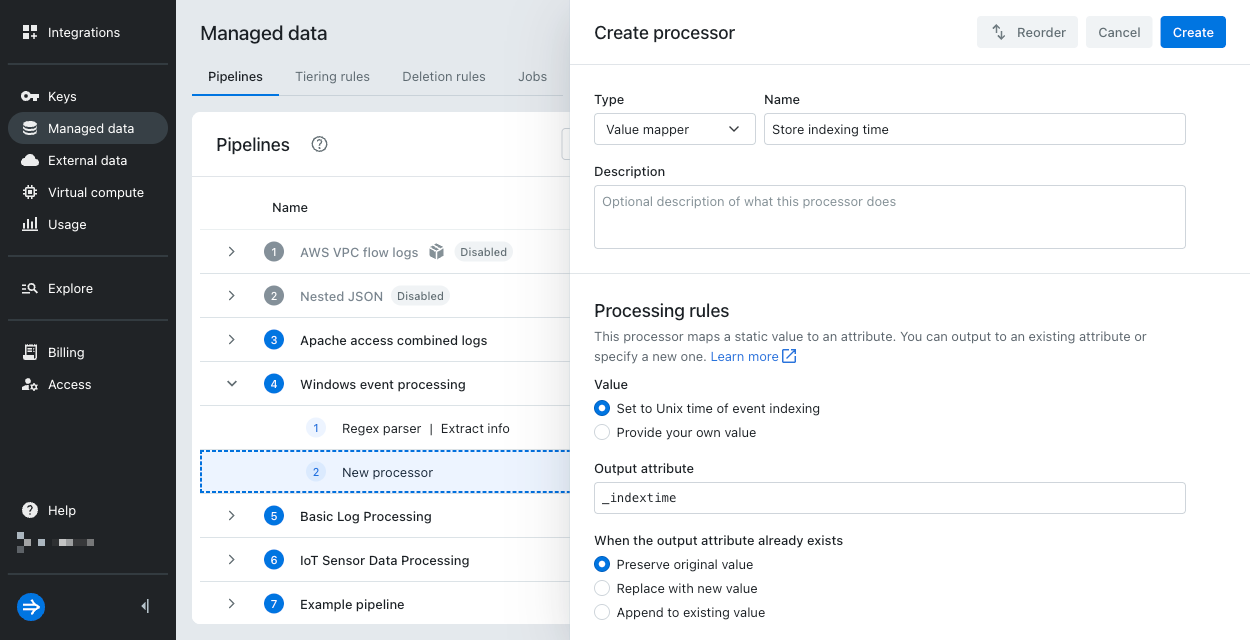1250x640 pixels.
Task: Click the Managed data database icon
Action: (30, 128)
